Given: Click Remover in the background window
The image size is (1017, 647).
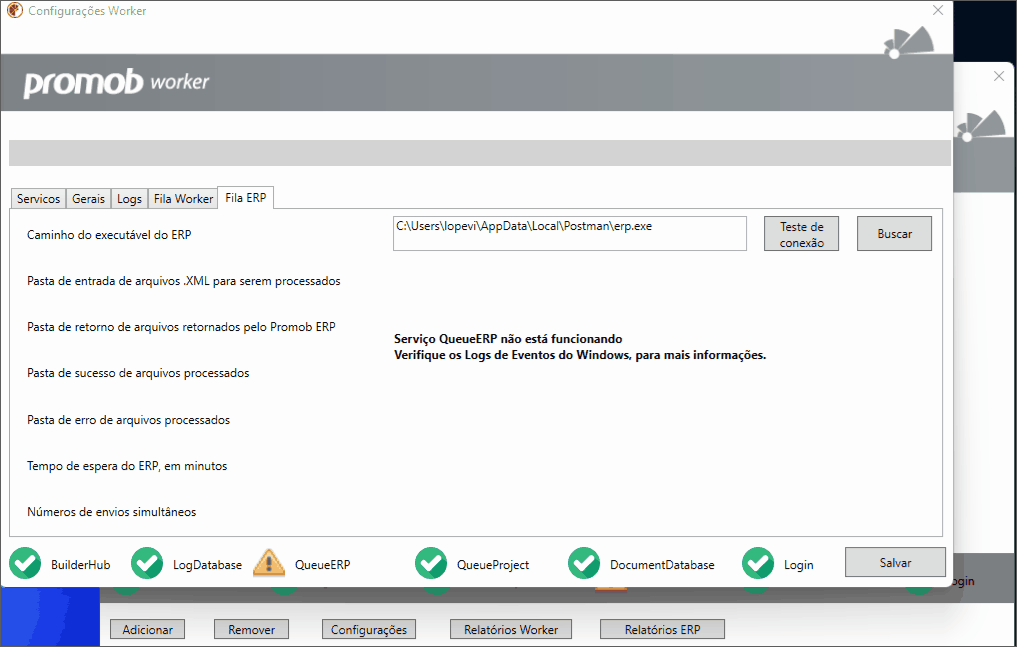Looking at the screenshot, I should [252, 629].
